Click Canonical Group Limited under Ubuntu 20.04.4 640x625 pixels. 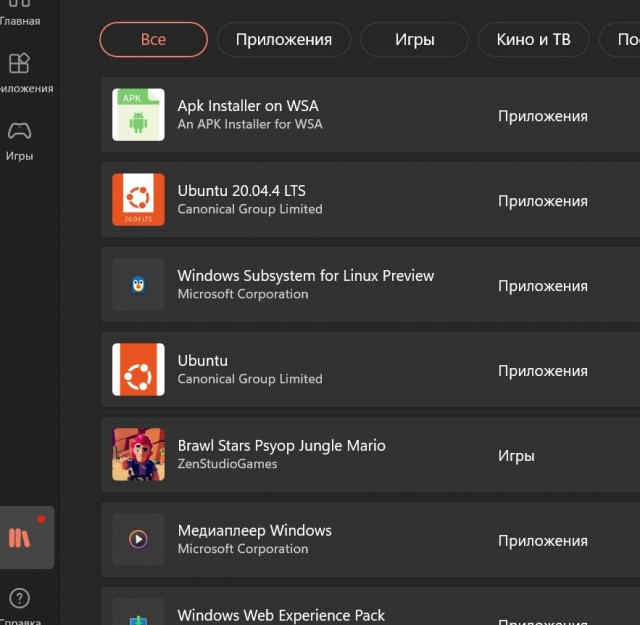250,209
